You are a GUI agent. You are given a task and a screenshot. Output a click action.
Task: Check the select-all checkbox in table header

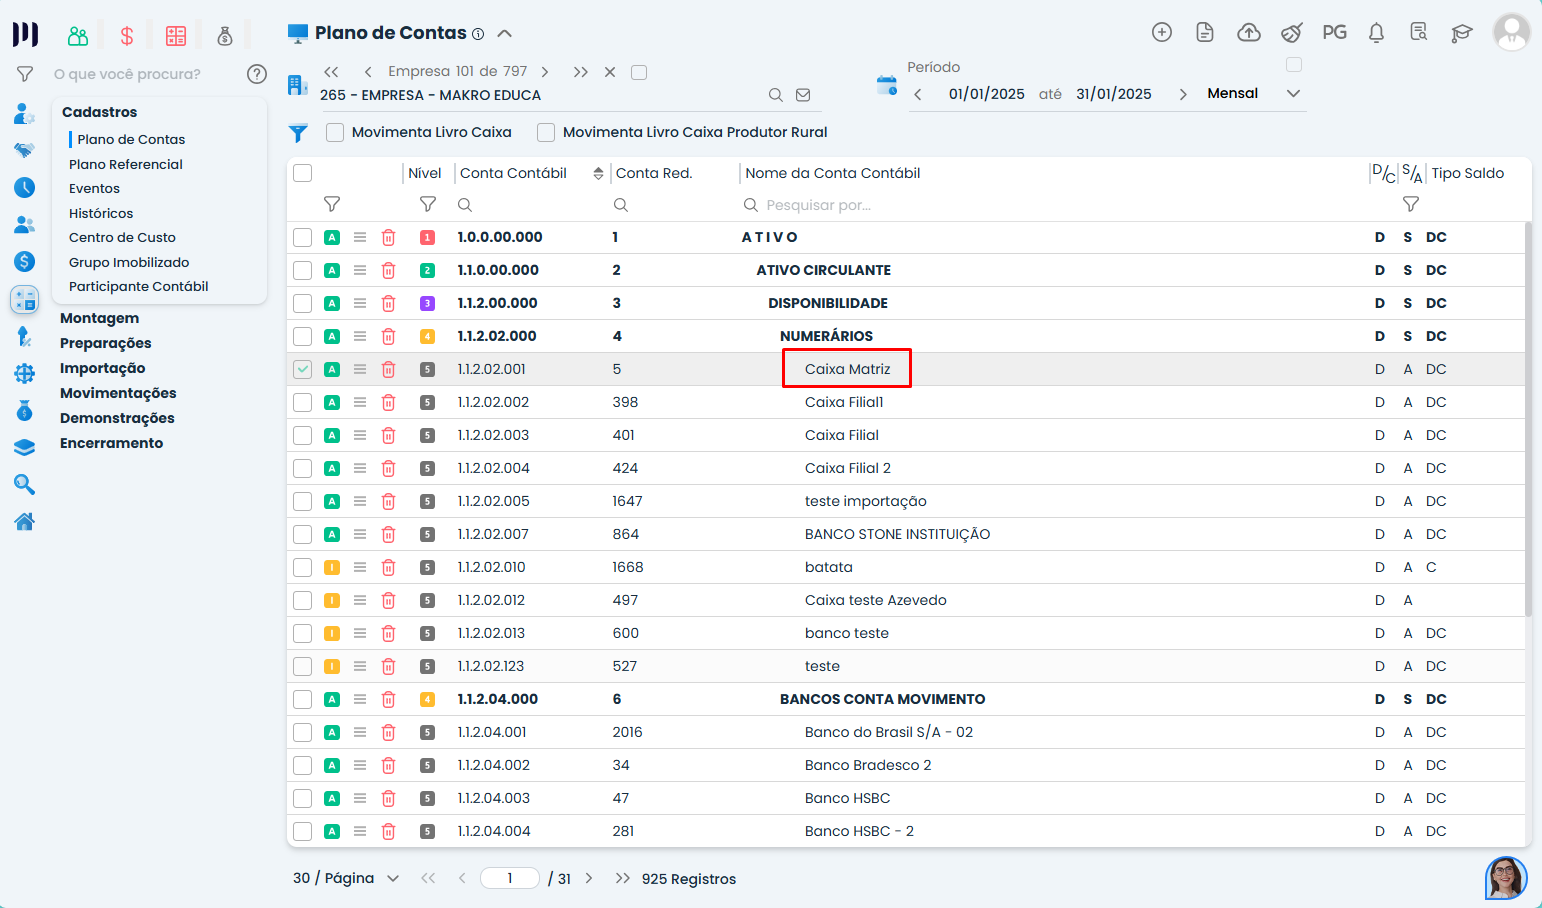(302, 173)
